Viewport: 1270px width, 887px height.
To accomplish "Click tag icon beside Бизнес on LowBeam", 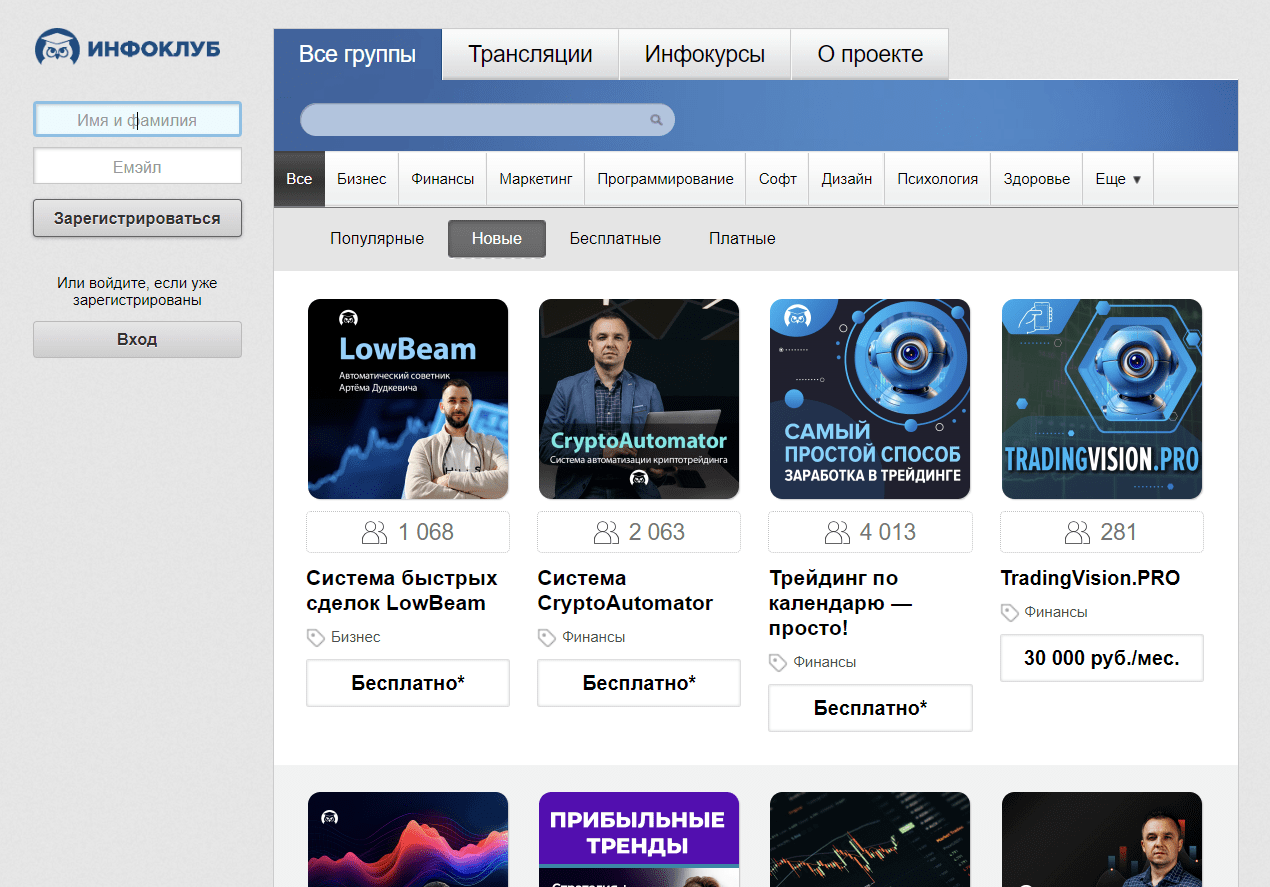I will tap(315, 637).
